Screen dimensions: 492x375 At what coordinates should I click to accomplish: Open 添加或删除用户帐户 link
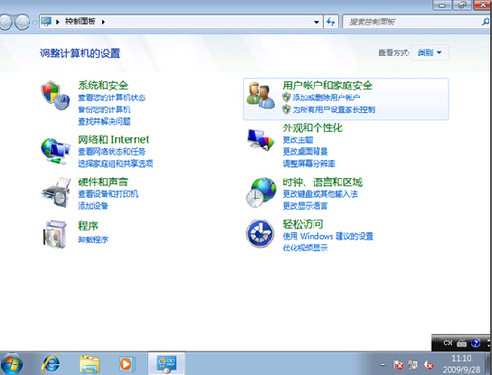[x=326, y=98]
